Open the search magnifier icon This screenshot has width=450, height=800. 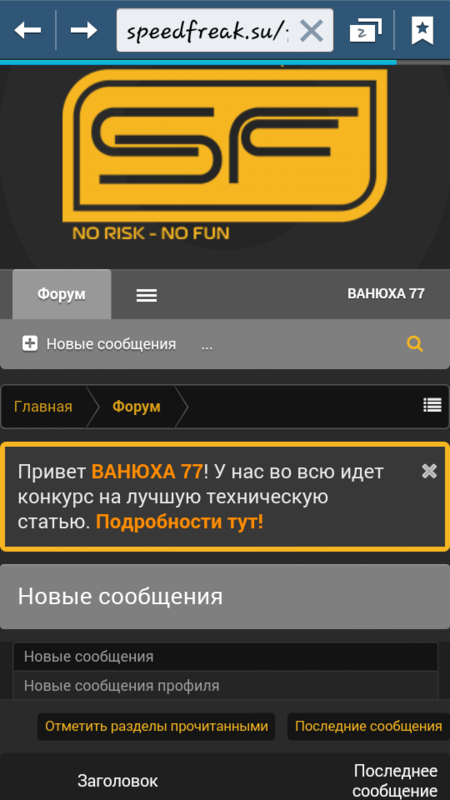click(x=415, y=344)
